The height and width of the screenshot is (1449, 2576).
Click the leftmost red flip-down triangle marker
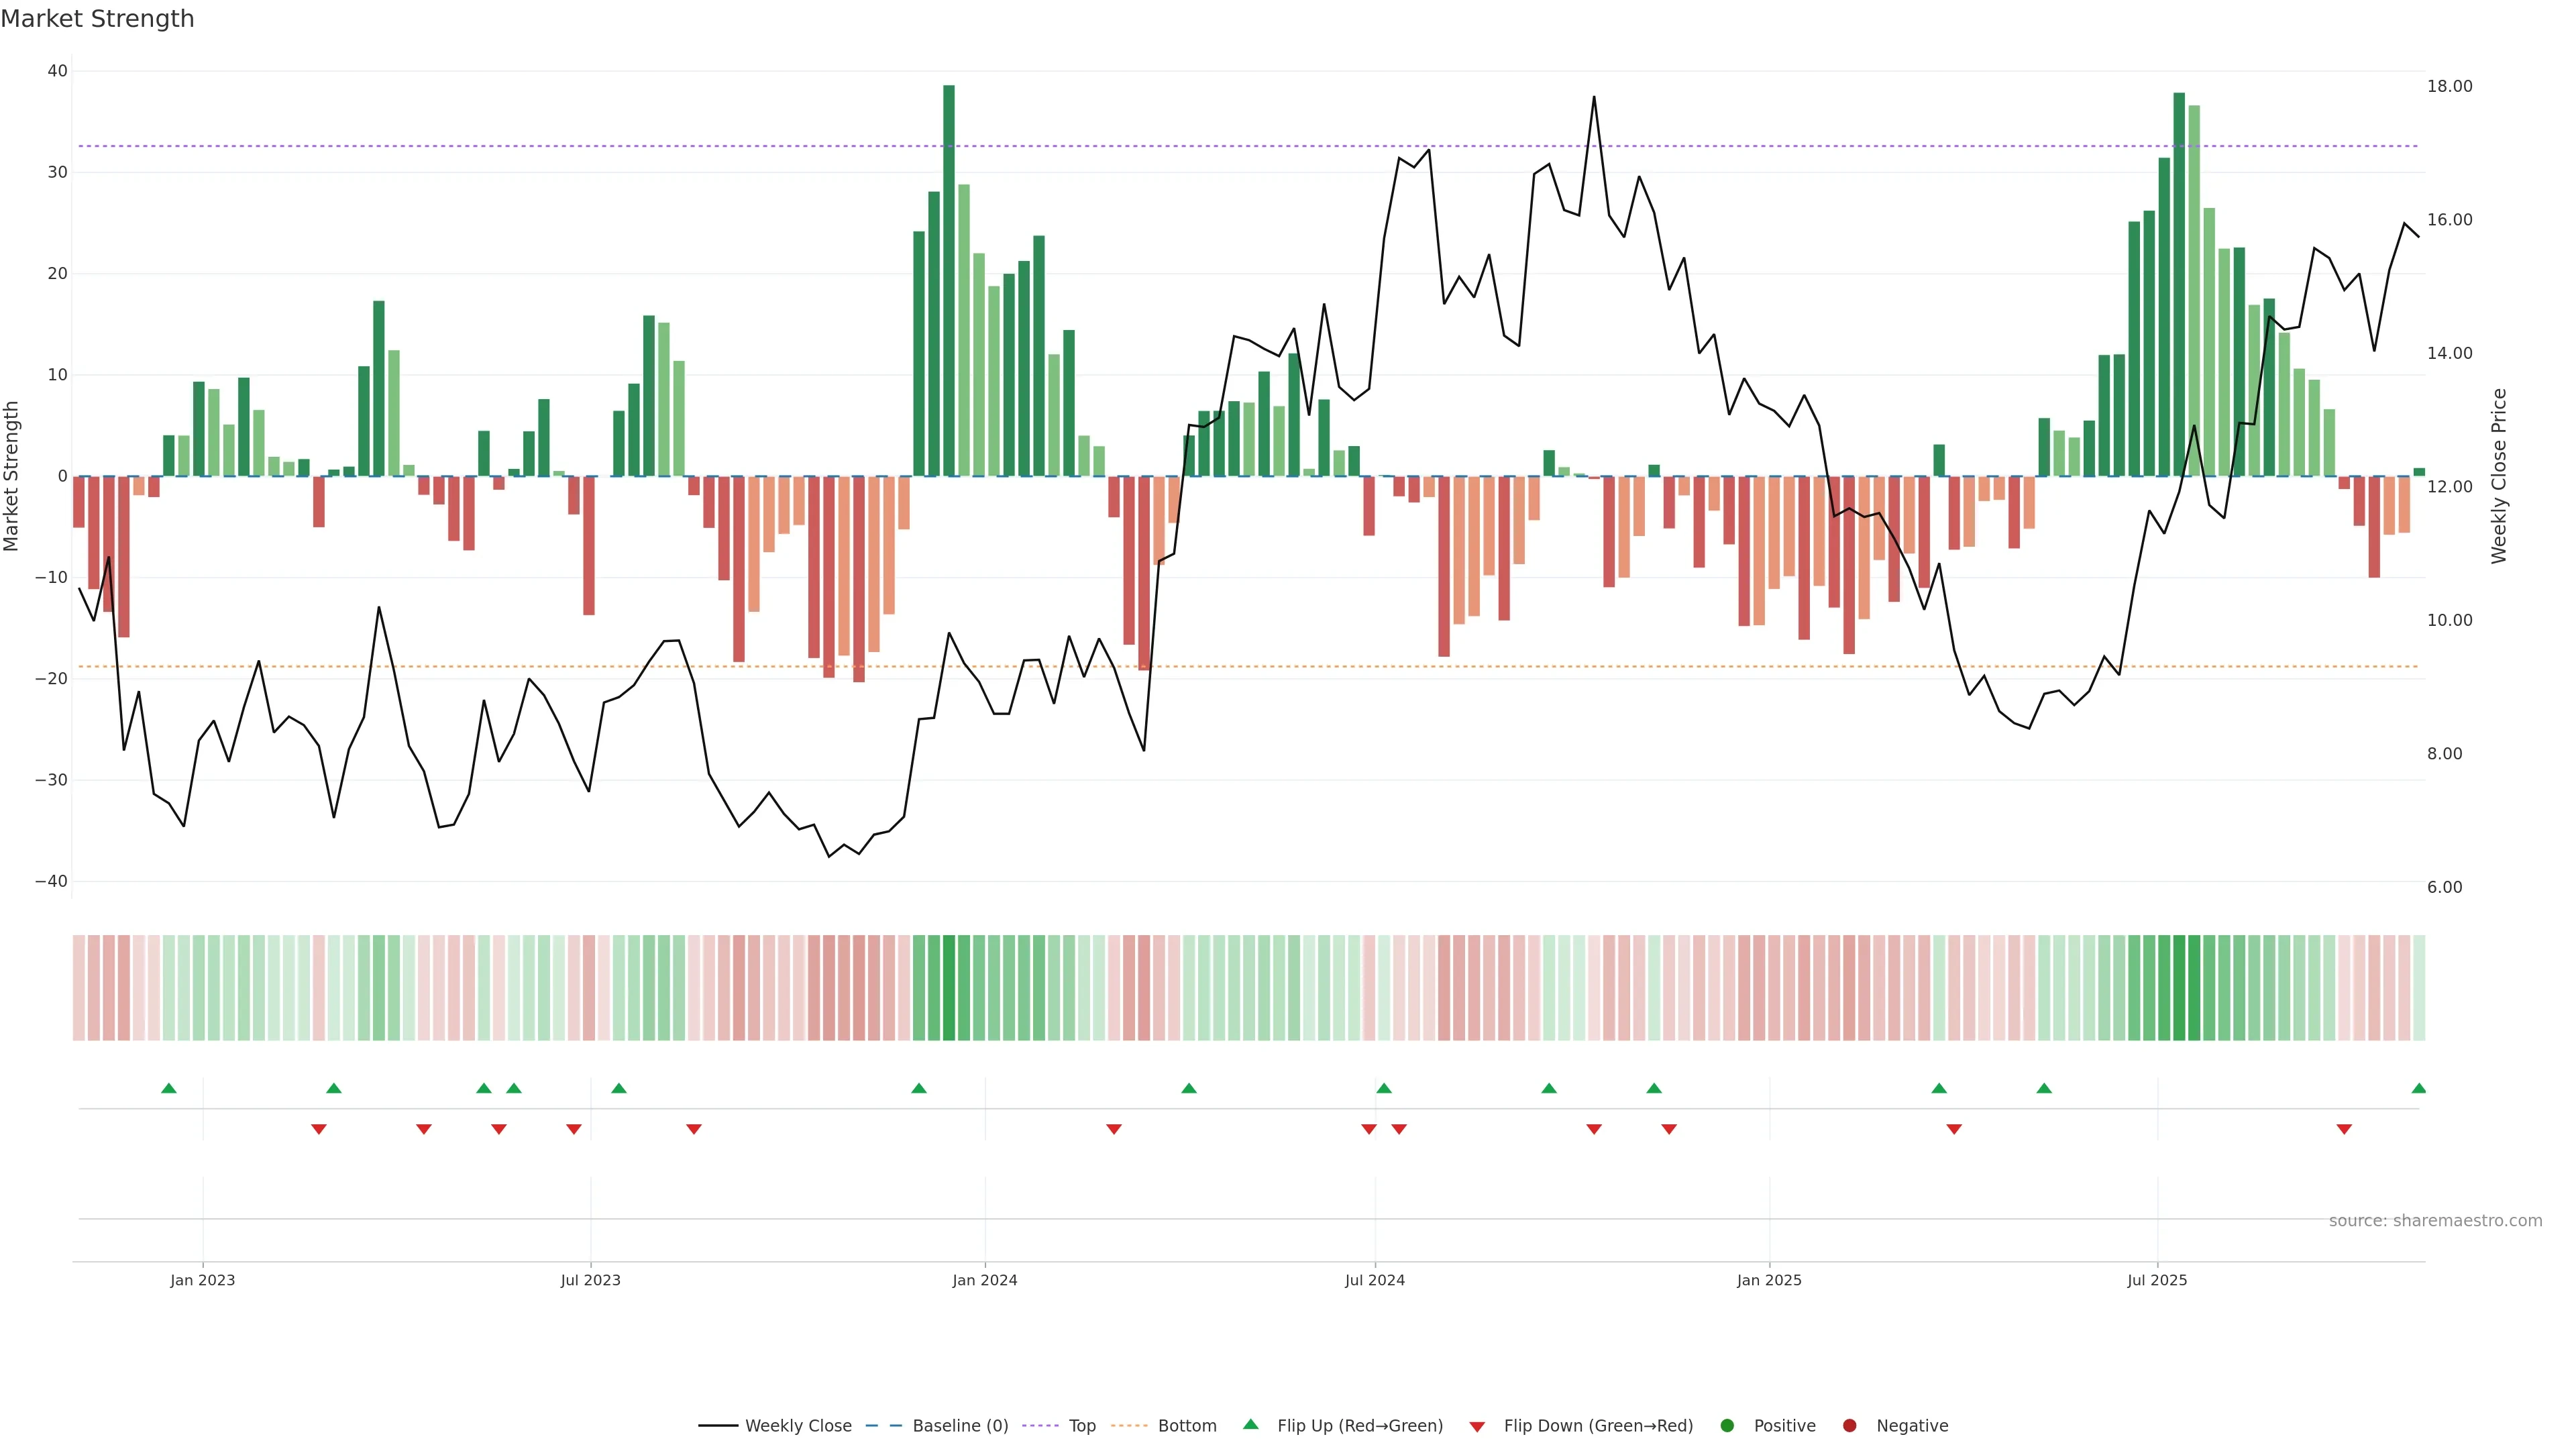coord(319,1129)
